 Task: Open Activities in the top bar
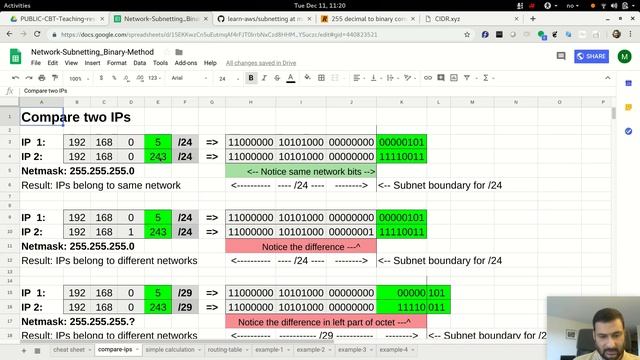coord(17,5)
